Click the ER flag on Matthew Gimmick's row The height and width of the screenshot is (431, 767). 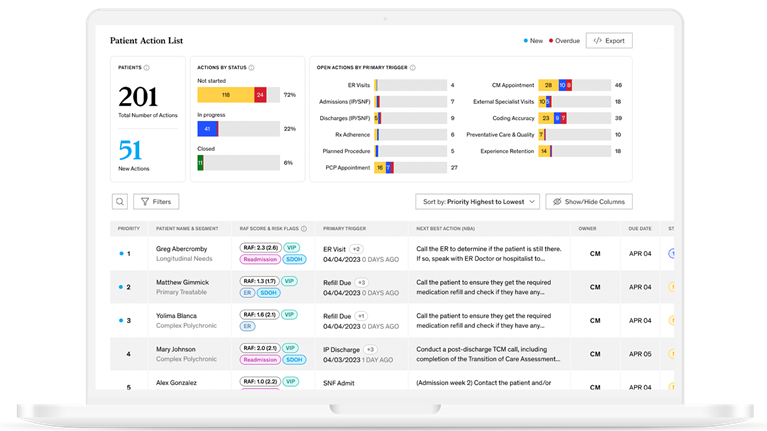pyautogui.click(x=246, y=292)
